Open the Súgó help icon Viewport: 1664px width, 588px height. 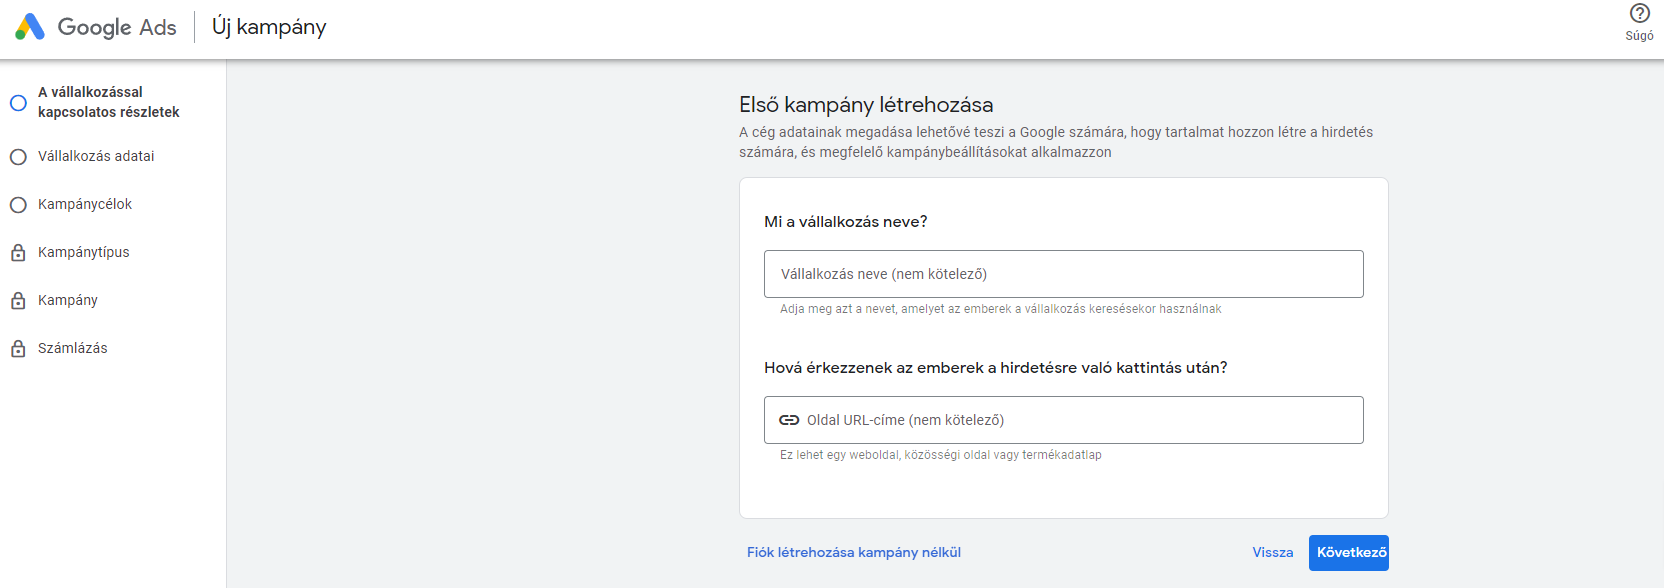click(1638, 14)
